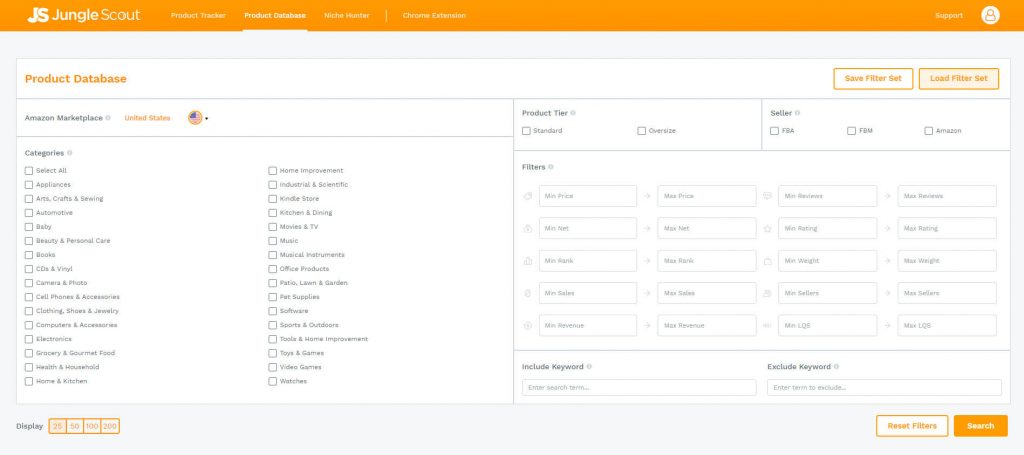Click info icon next to Categories
The image size is (1024, 455).
click(x=69, y=153)
